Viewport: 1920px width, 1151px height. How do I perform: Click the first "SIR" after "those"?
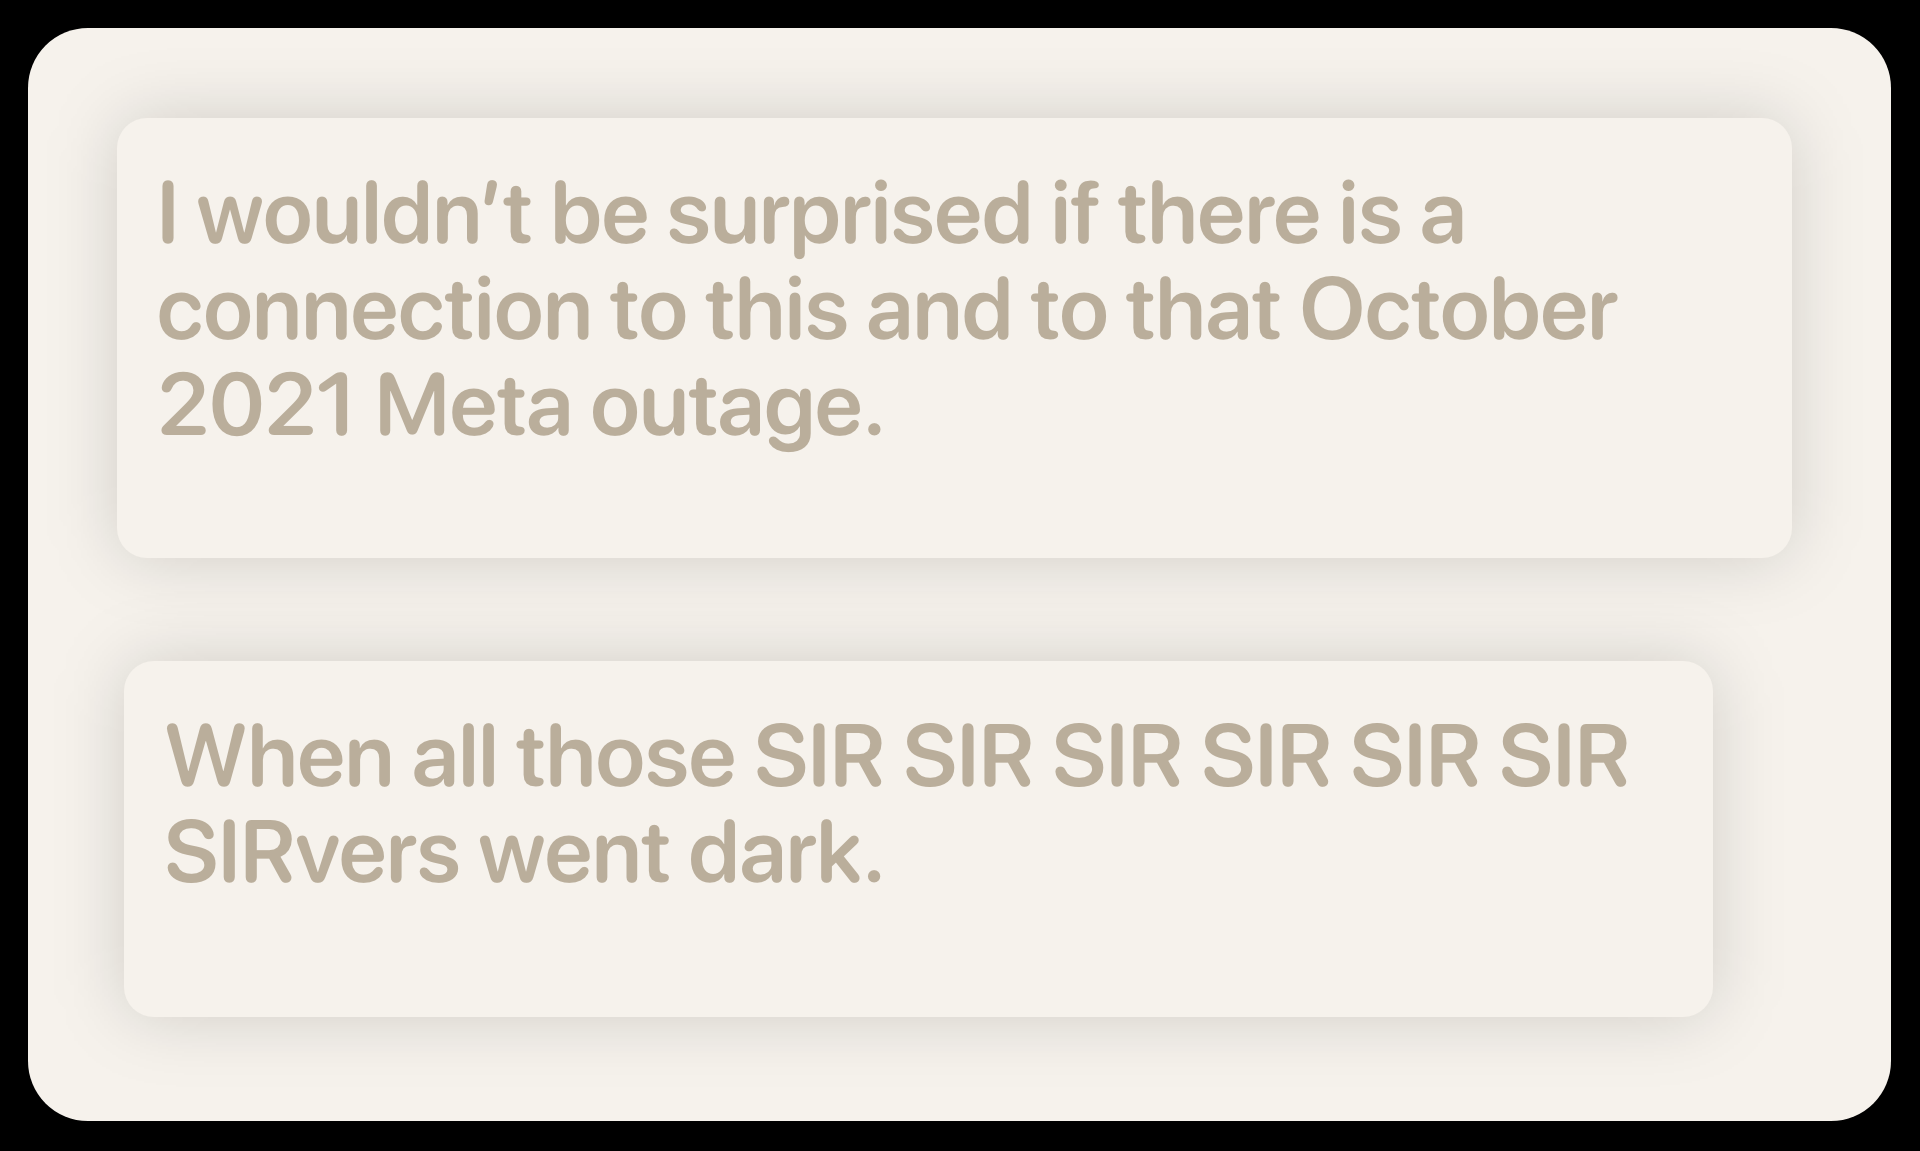click(818, 757)
